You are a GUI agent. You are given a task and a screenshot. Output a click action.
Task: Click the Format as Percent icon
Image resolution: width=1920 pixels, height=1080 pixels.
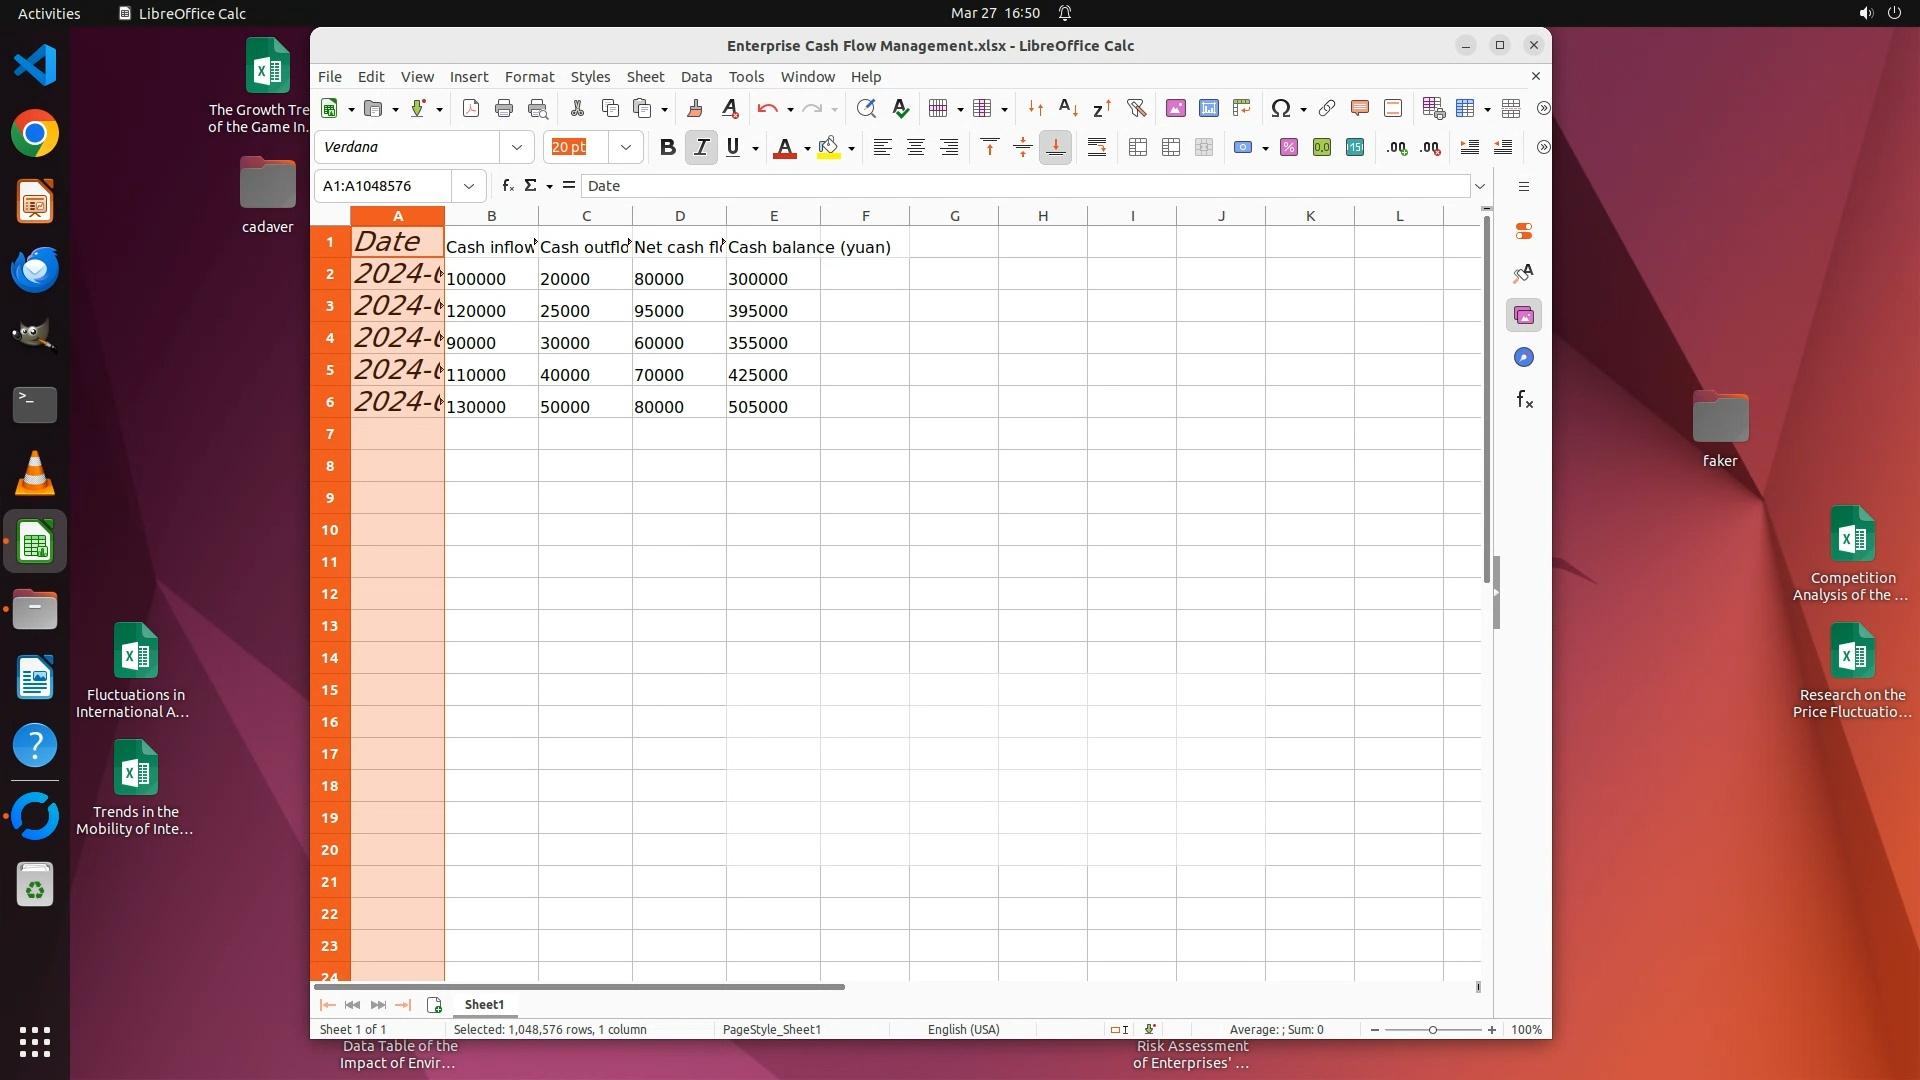(x=1289, y=148)
